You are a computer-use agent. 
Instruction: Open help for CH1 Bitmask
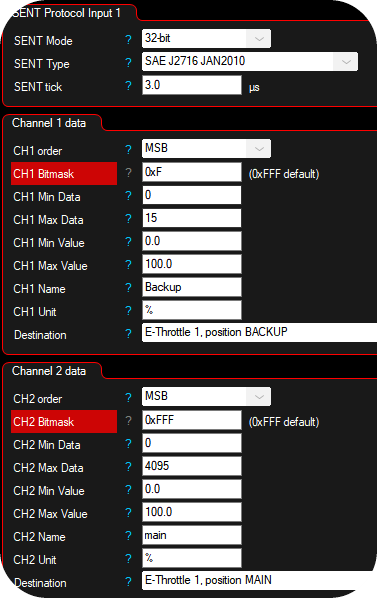(x=128, y=173)
